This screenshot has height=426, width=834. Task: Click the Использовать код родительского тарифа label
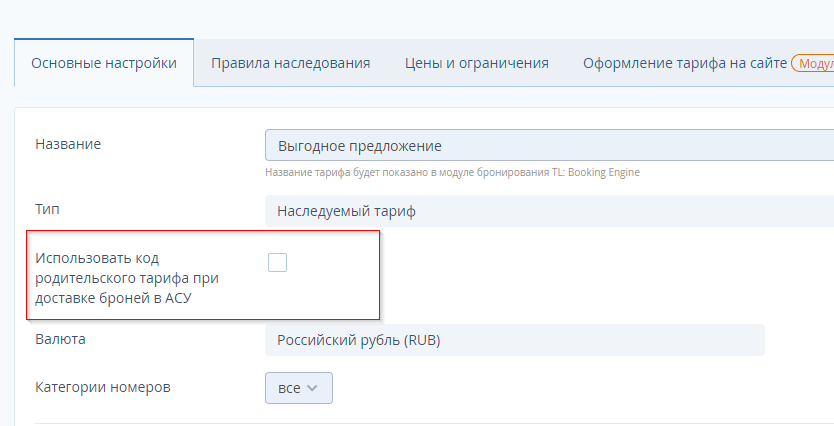(x=126, y=276)
